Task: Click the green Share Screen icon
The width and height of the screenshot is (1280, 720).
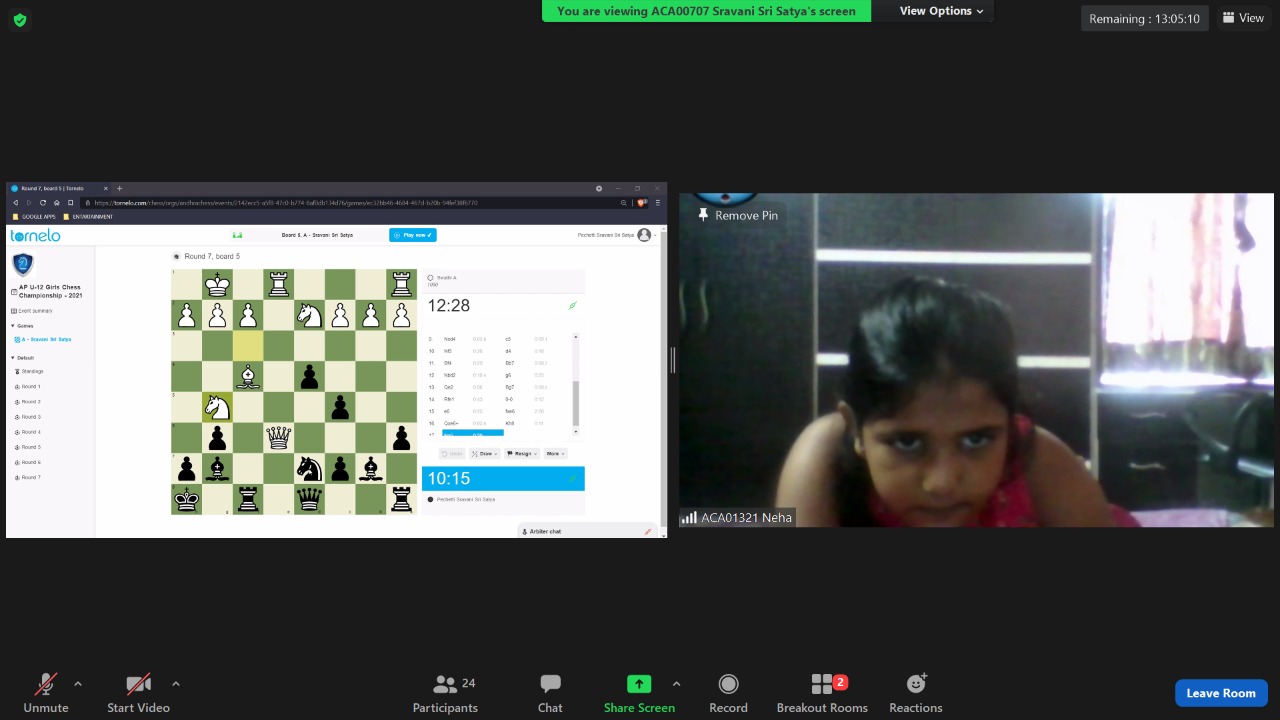Action: coord(638,684)
